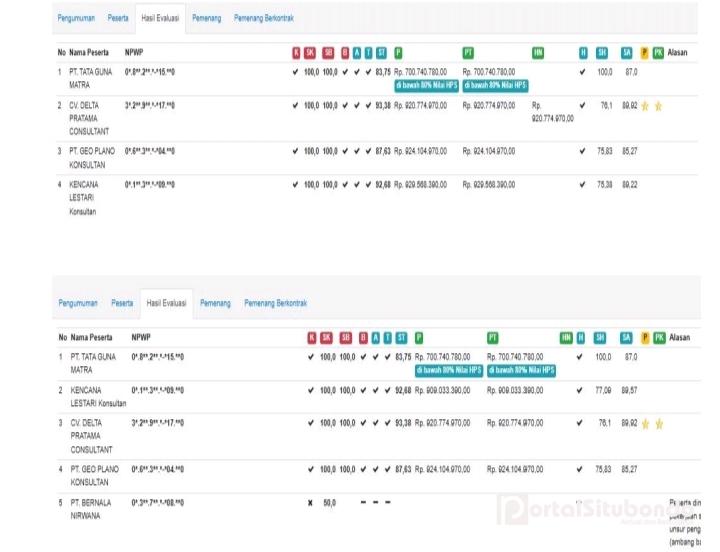Click the blue SH badge in the upper table header
The height and width of the screenshot is (552, 720).
tap(602, 51)
